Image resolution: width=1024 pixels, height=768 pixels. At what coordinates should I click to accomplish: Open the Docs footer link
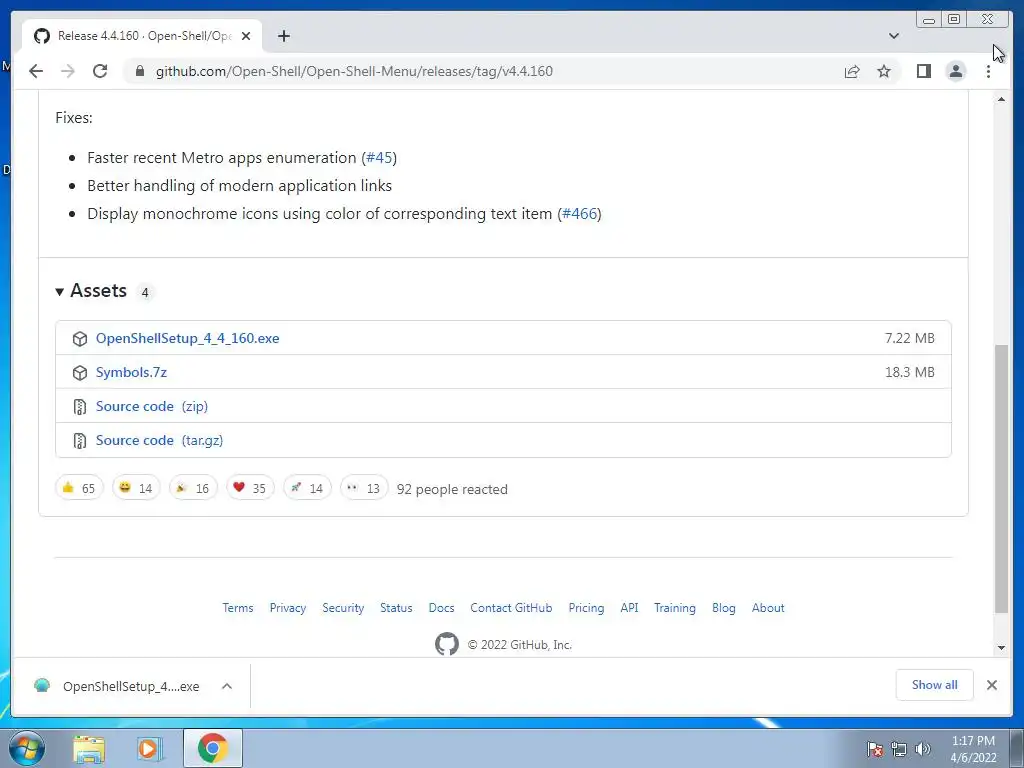pos(441,608)
